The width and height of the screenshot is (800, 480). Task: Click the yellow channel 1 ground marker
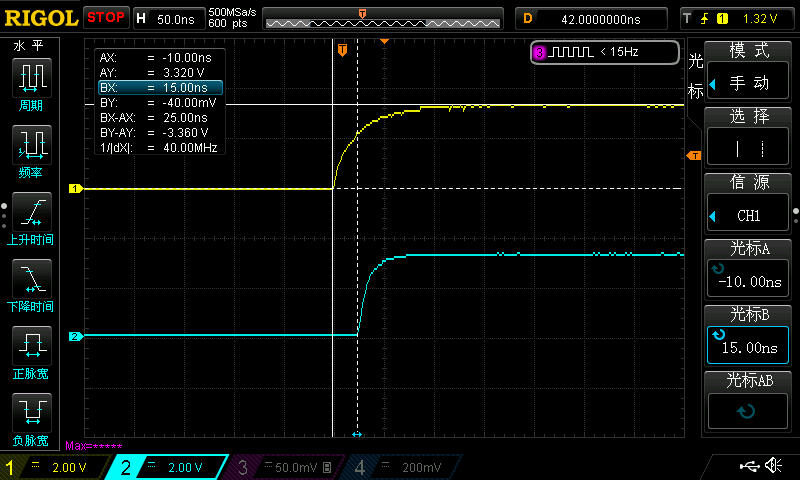[x=76, y=189]
